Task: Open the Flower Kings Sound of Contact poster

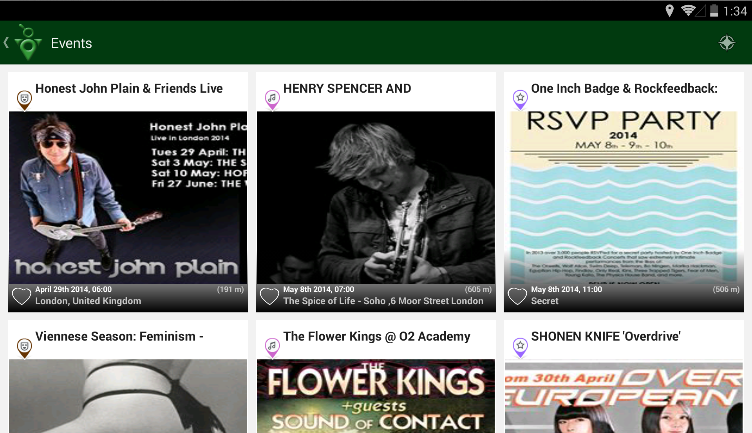Action: pos(376,396)
